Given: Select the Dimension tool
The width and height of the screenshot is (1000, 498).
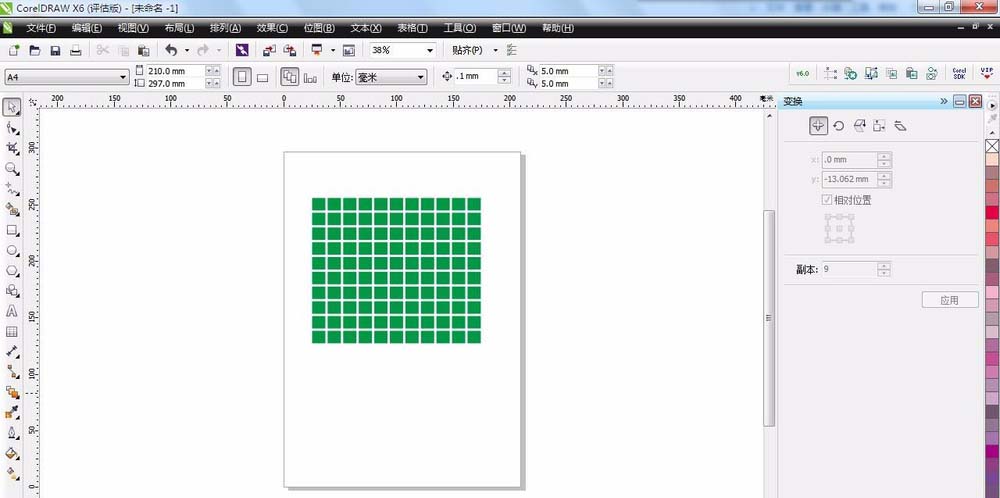Looking at the screenshot, I should tap(11, 351).
